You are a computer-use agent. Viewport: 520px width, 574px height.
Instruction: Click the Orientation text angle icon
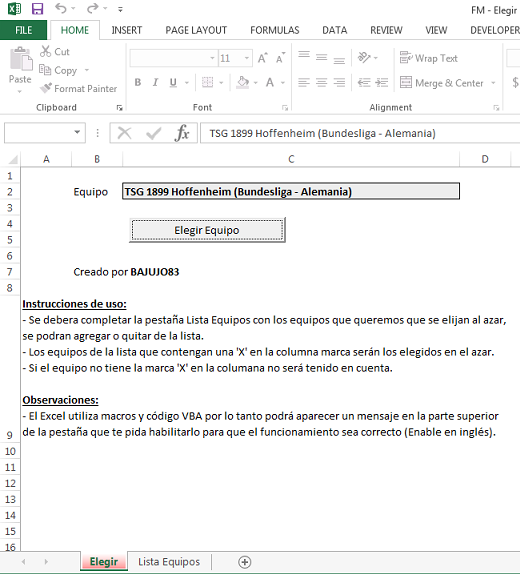[x=364, y=57]
